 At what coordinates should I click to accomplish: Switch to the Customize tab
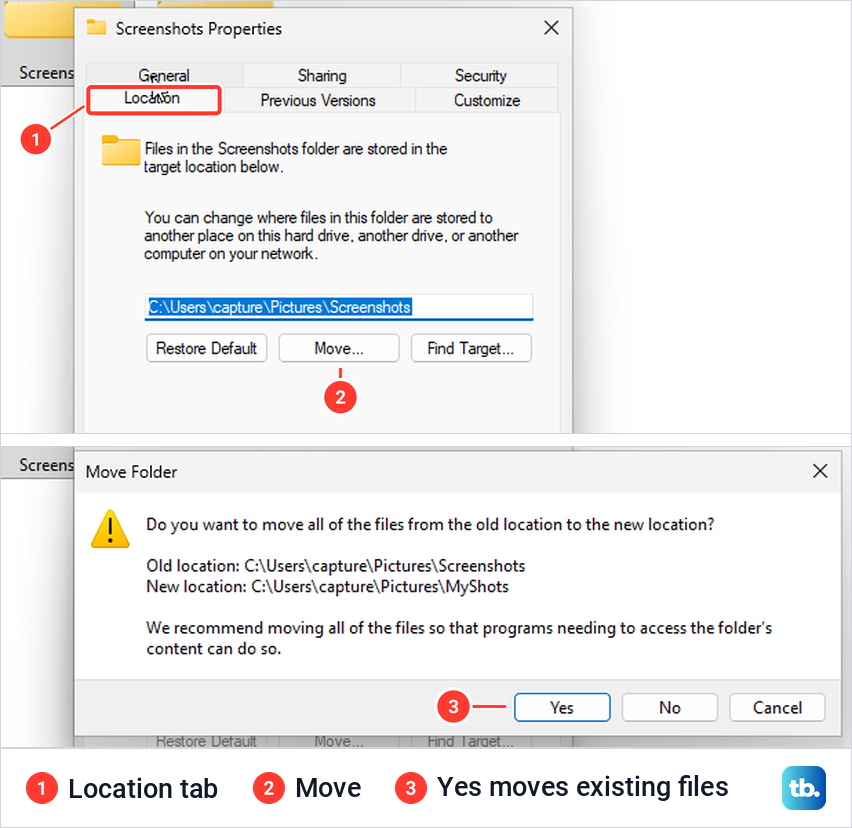487,101
